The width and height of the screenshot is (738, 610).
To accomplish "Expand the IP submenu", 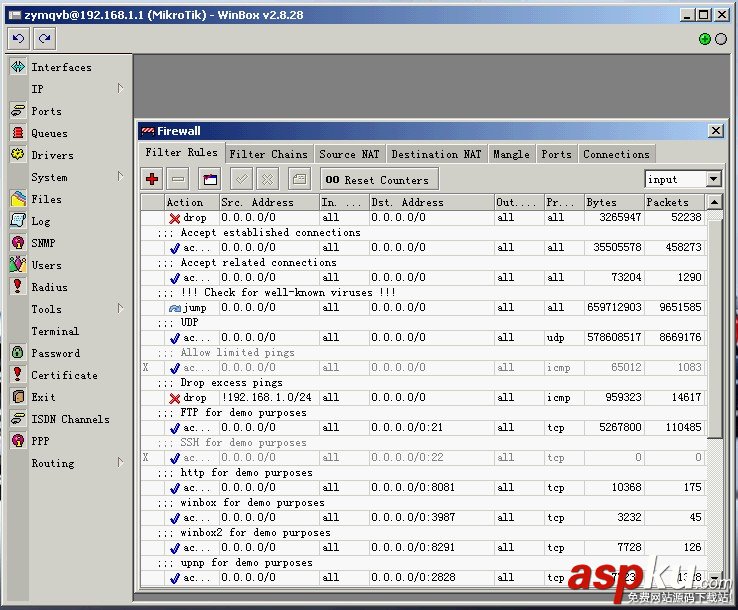I will click(x=120, y=88).
